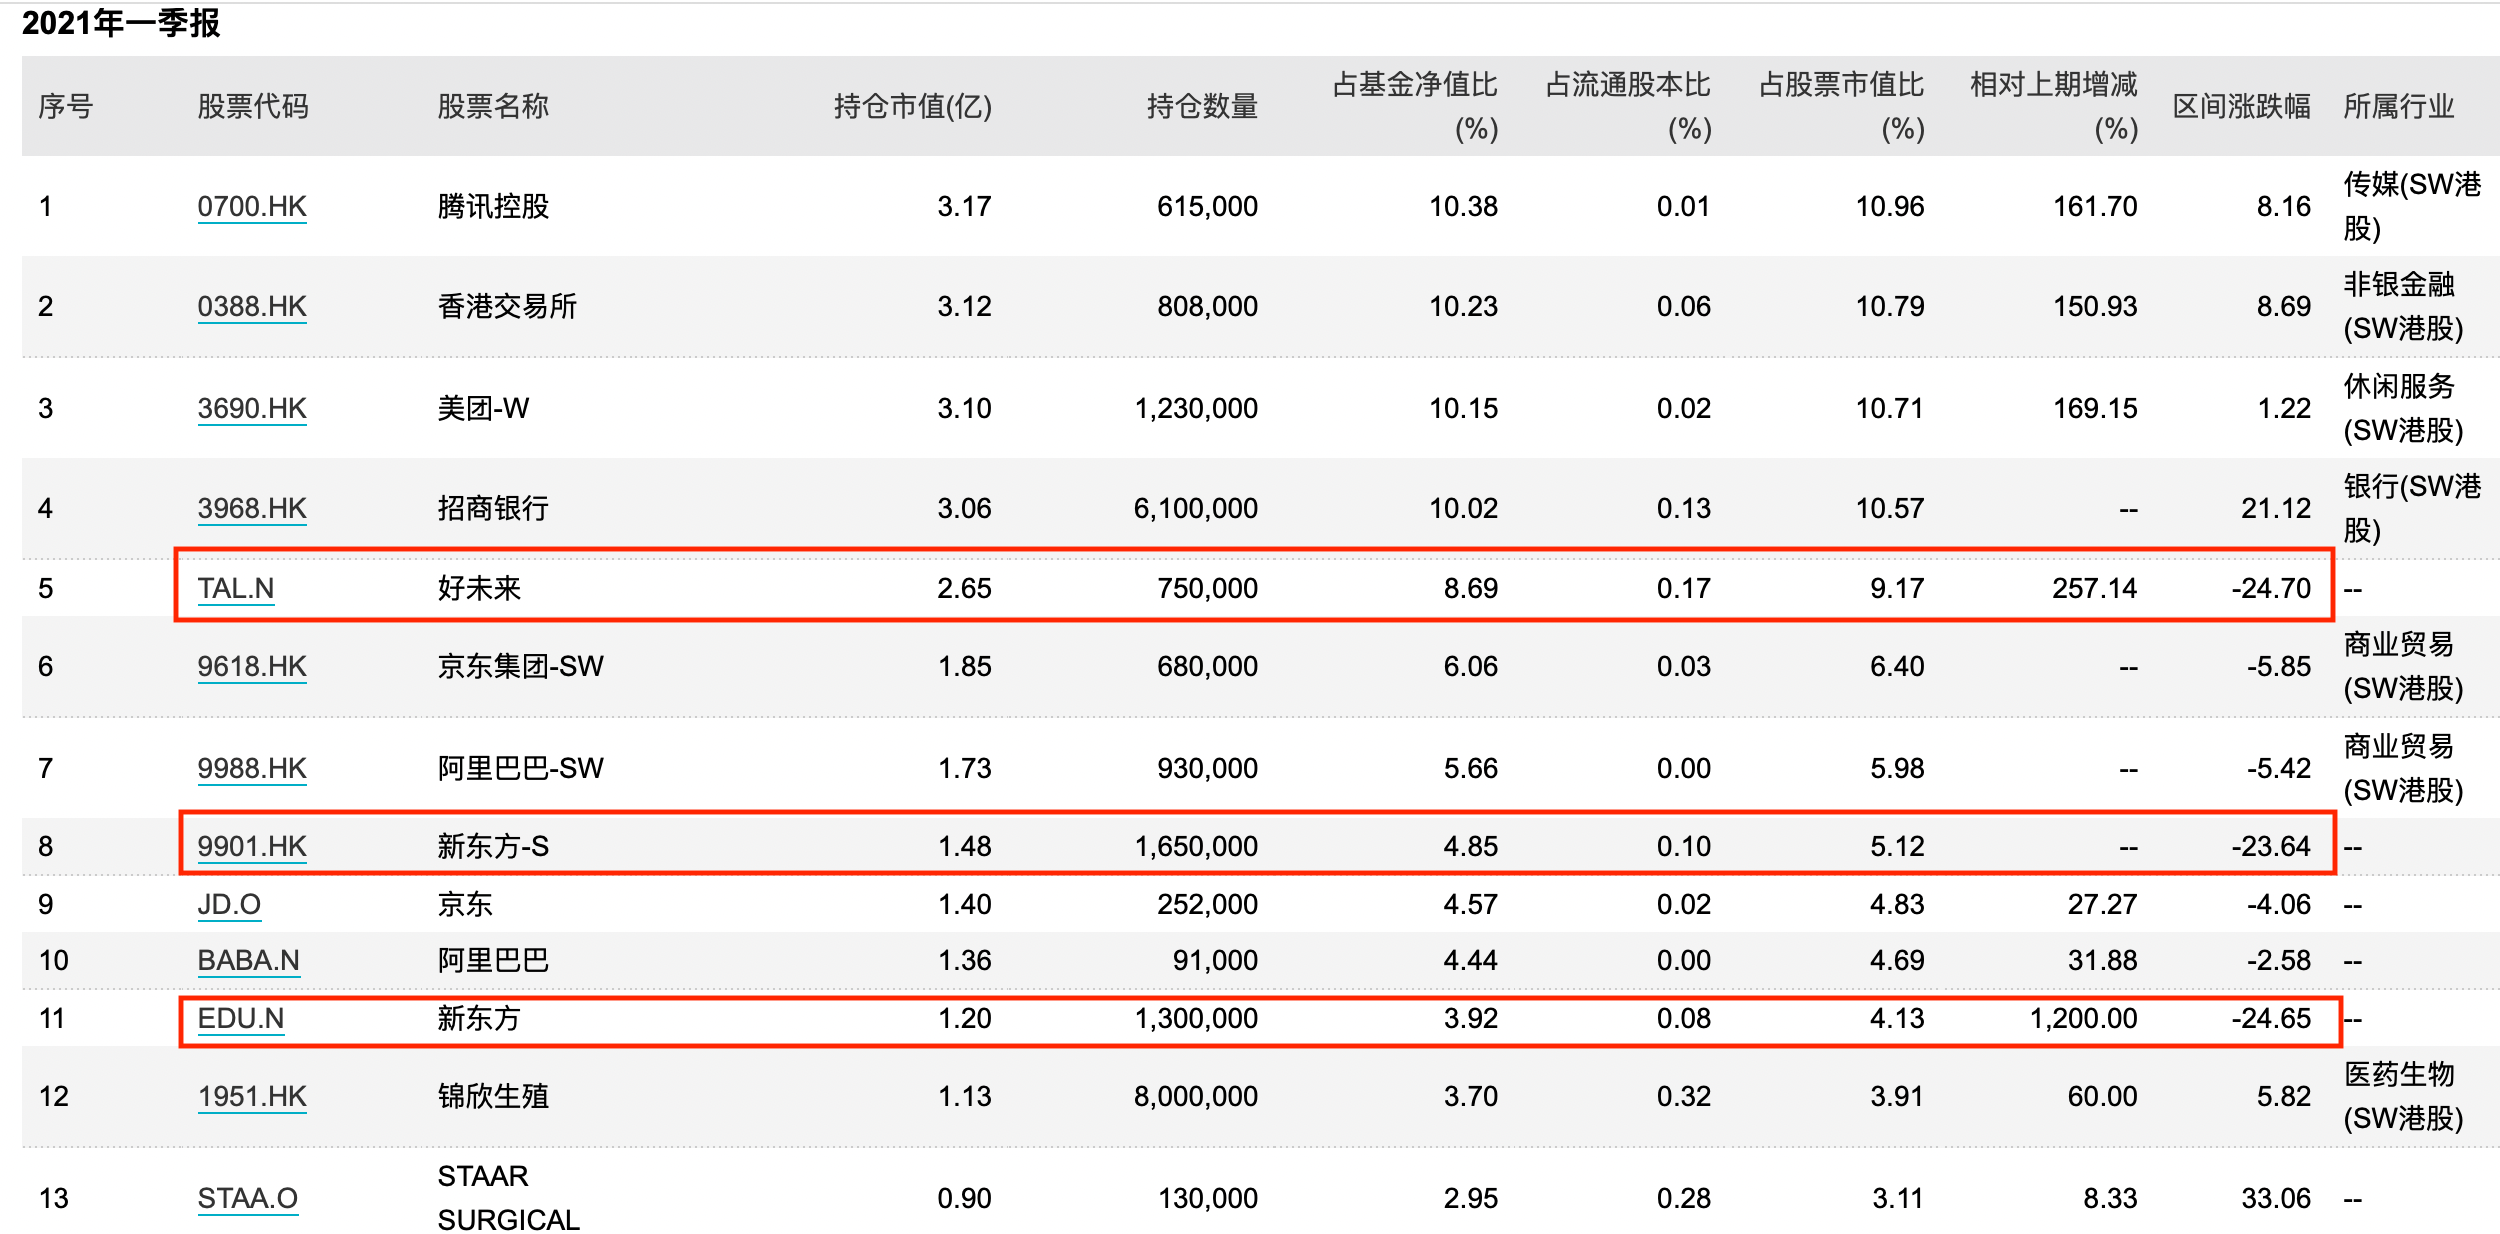Click the 占基金净值比(%) column header

[1415, 106]
